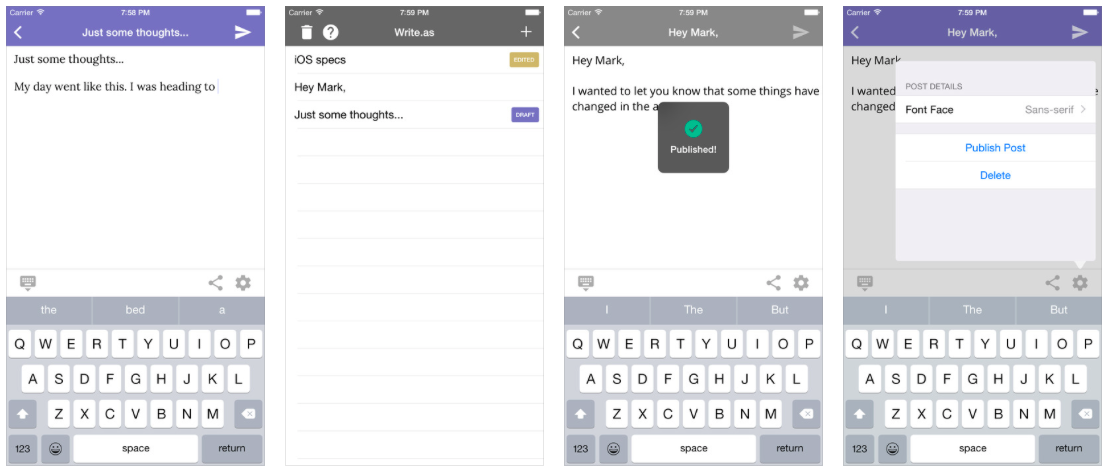Open 'Just some thoughts...' draft in list
This screenshot has height=471, width=1111.
point(414,115)
